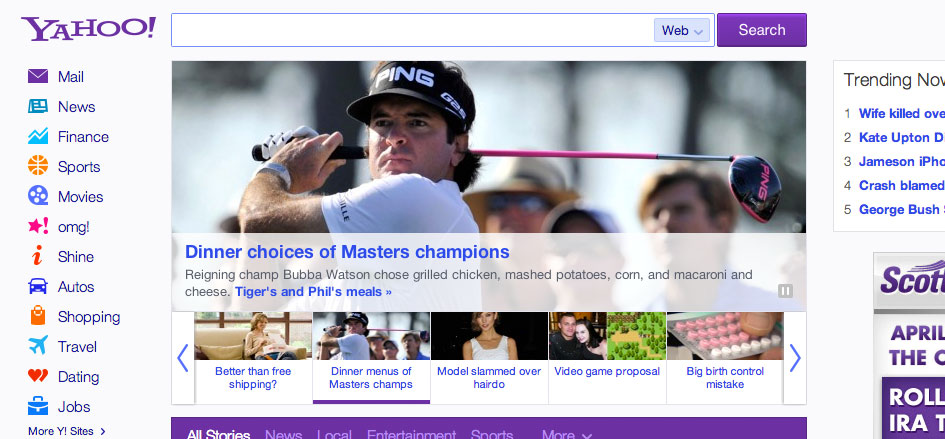Expand More Y! Sites list
945x439 pixels.
[67, 431]
